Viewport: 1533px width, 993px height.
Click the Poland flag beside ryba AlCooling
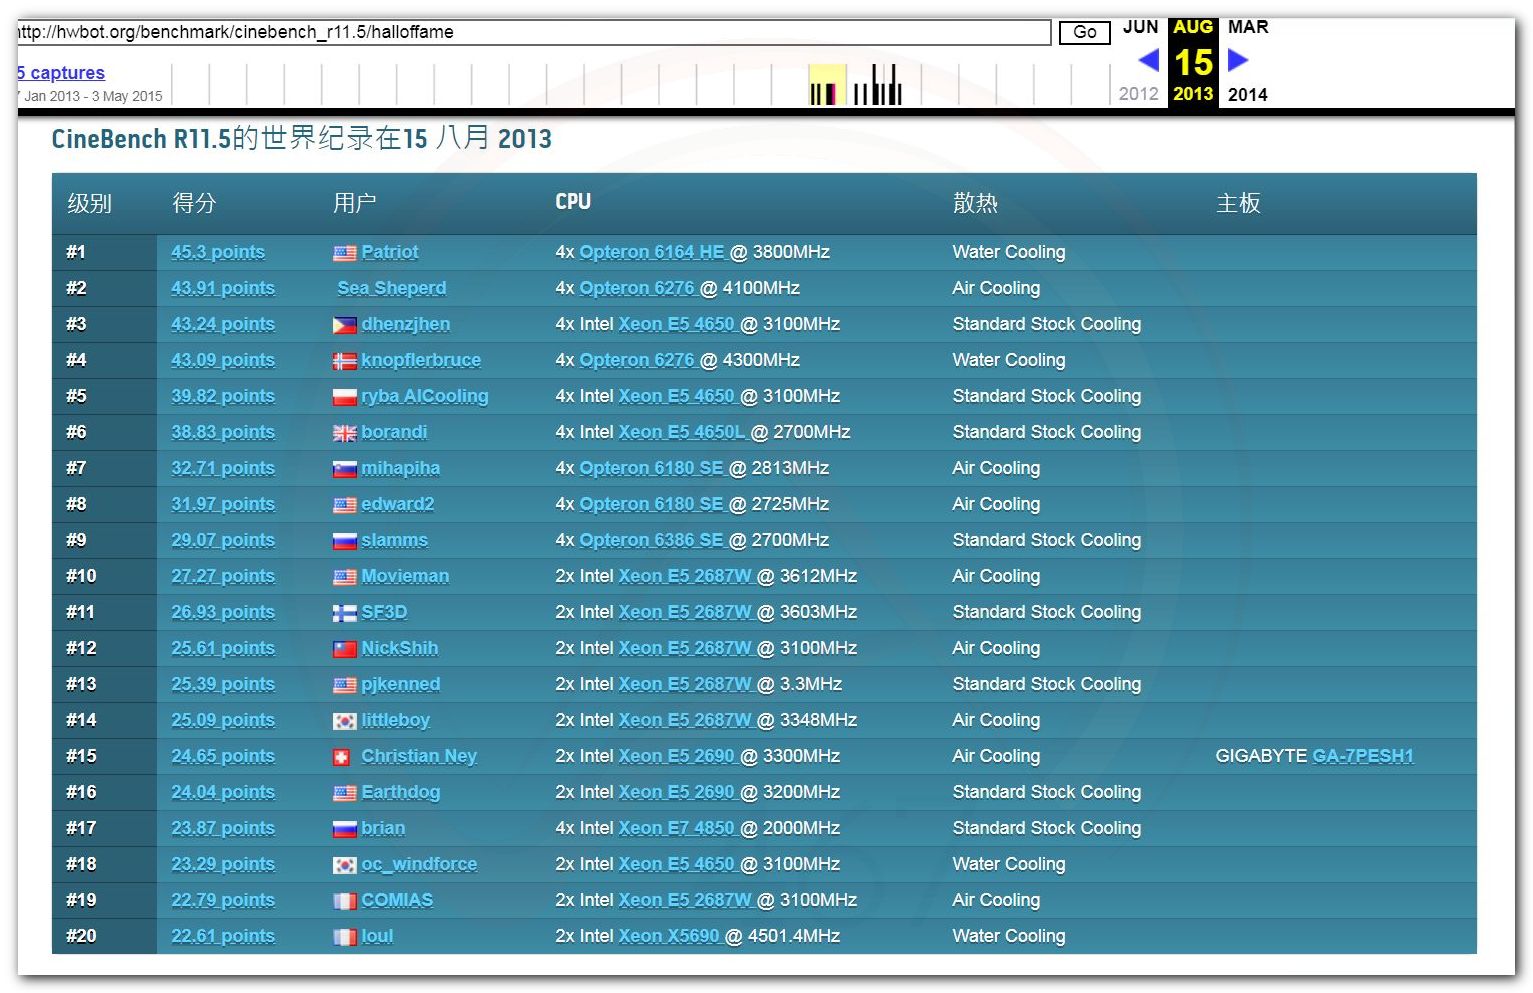344,397
